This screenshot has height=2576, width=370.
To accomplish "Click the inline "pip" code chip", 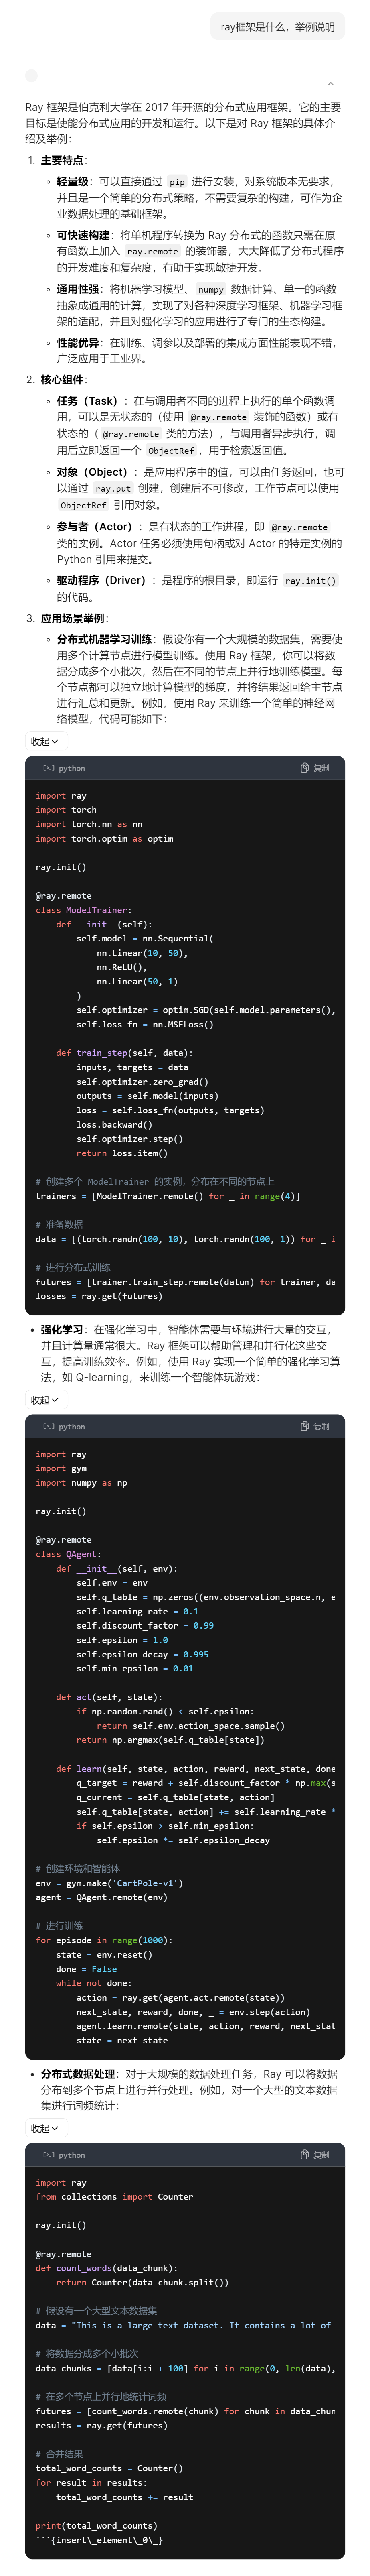I will [177, 182].
